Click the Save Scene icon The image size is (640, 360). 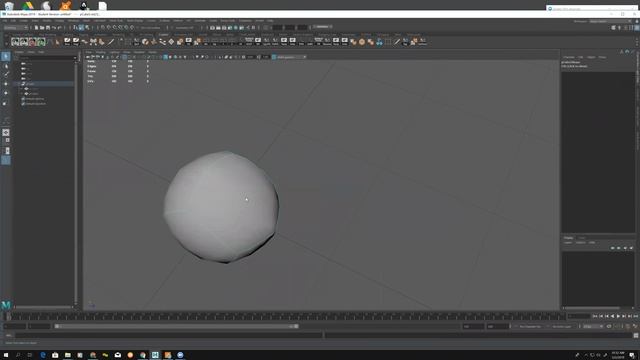point(48,28)
